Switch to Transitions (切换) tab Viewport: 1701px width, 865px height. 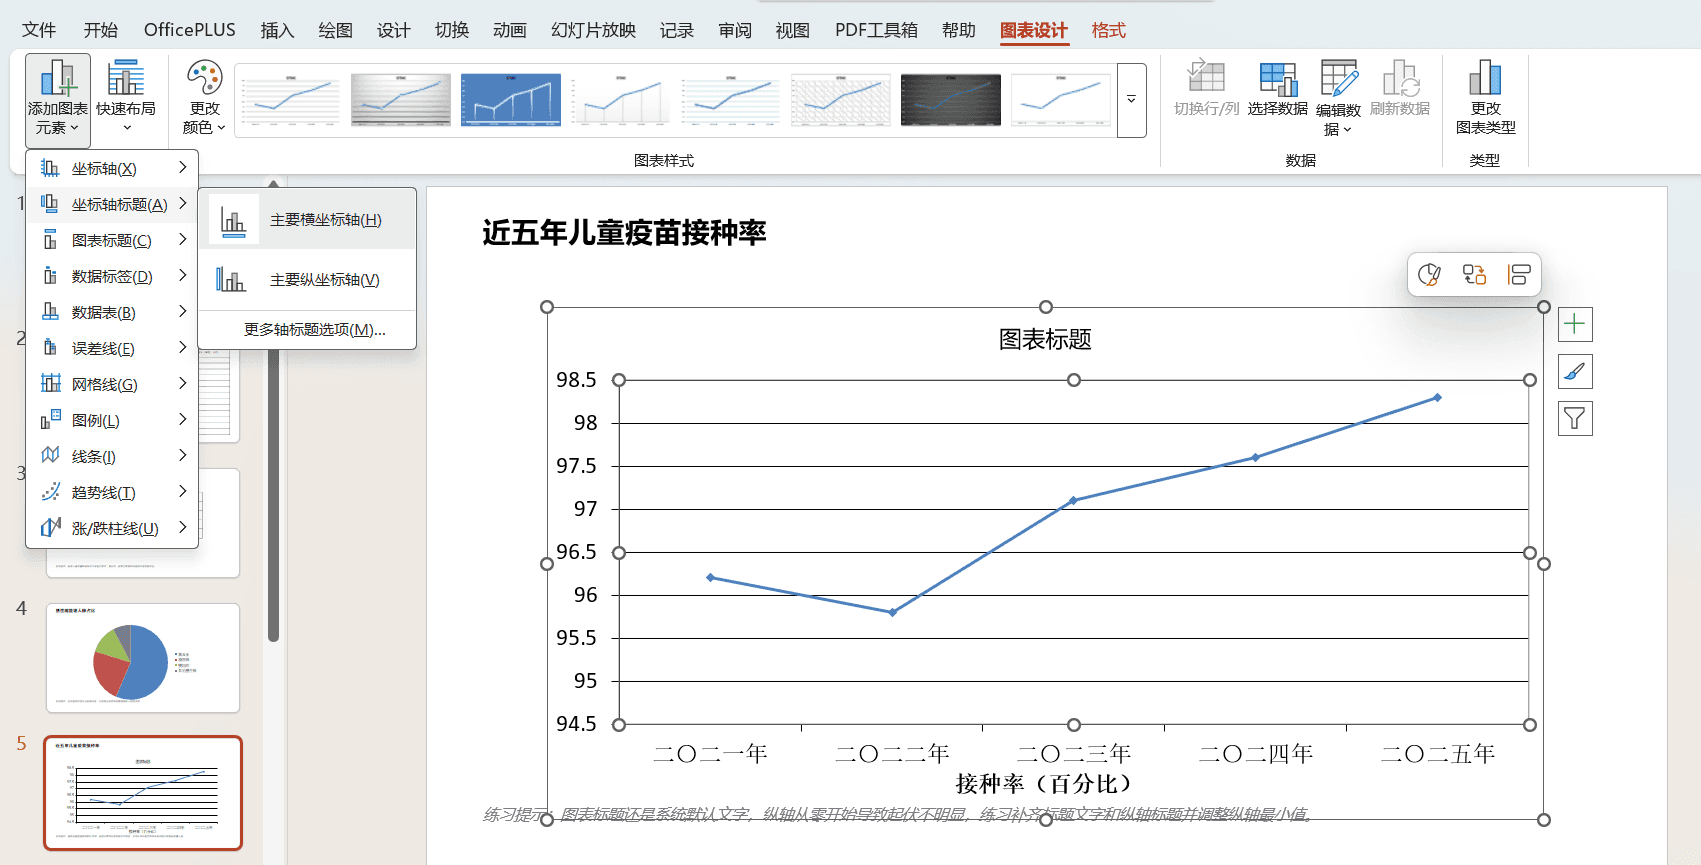click(x=451, y=30)
